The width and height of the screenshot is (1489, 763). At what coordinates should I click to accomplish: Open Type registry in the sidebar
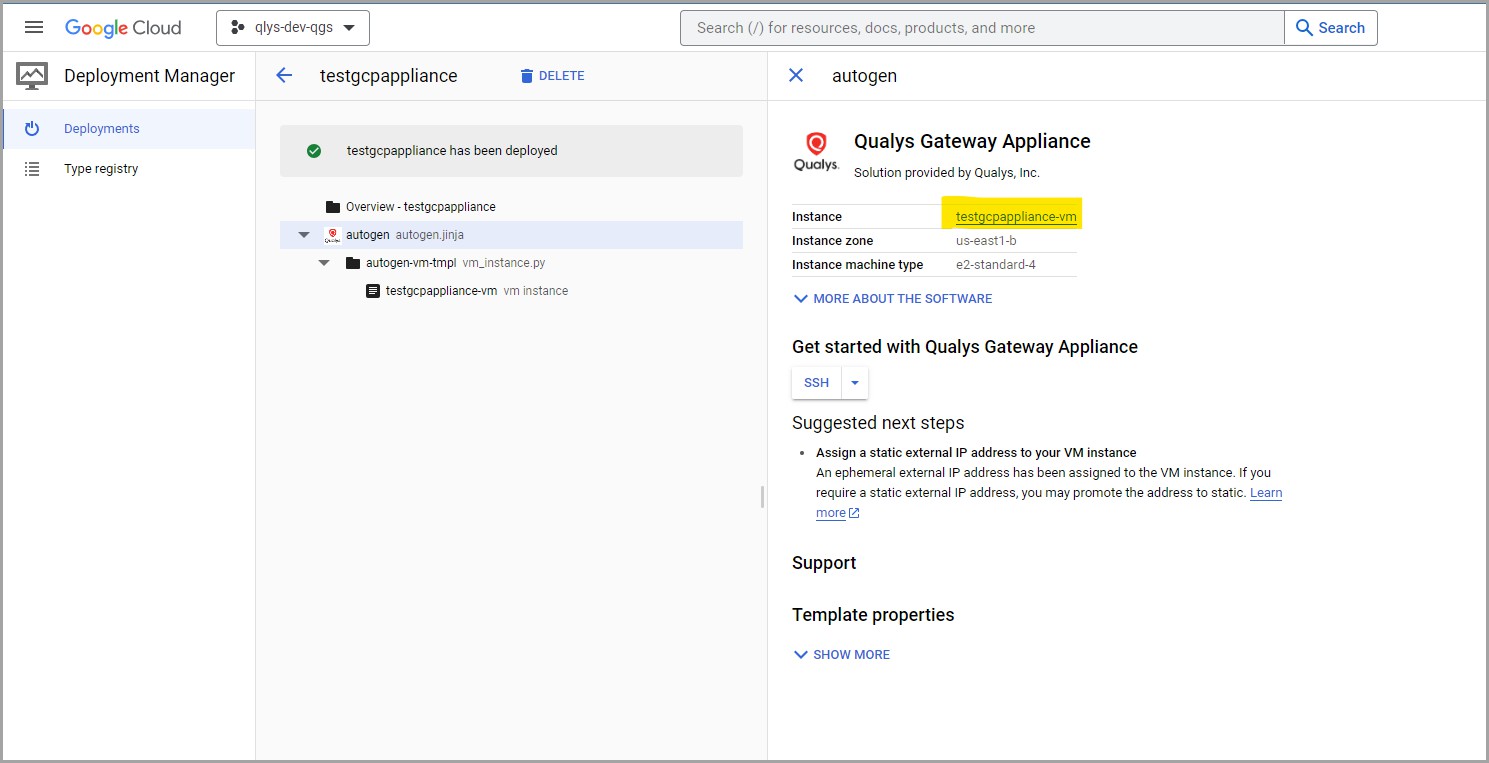point(128,169)
